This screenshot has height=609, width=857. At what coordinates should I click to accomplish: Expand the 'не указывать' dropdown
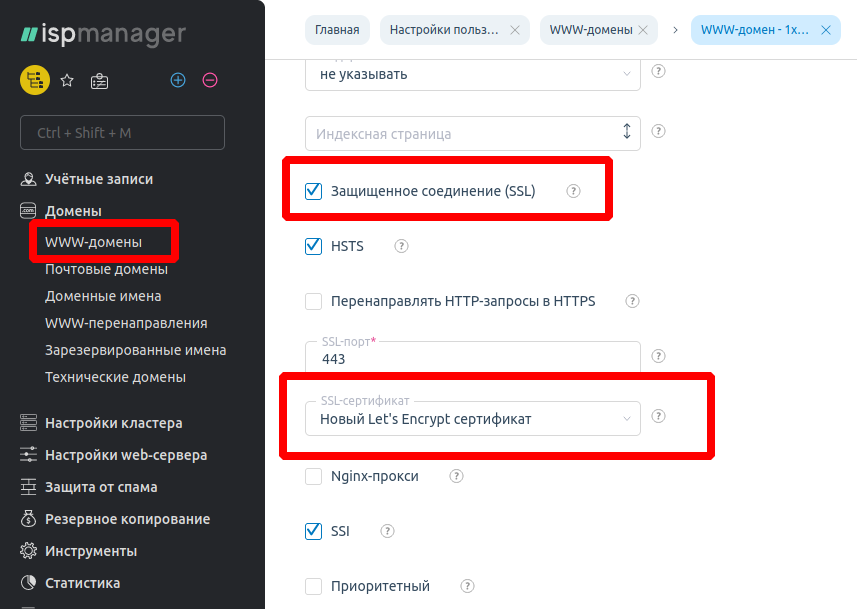pos(472,73)
